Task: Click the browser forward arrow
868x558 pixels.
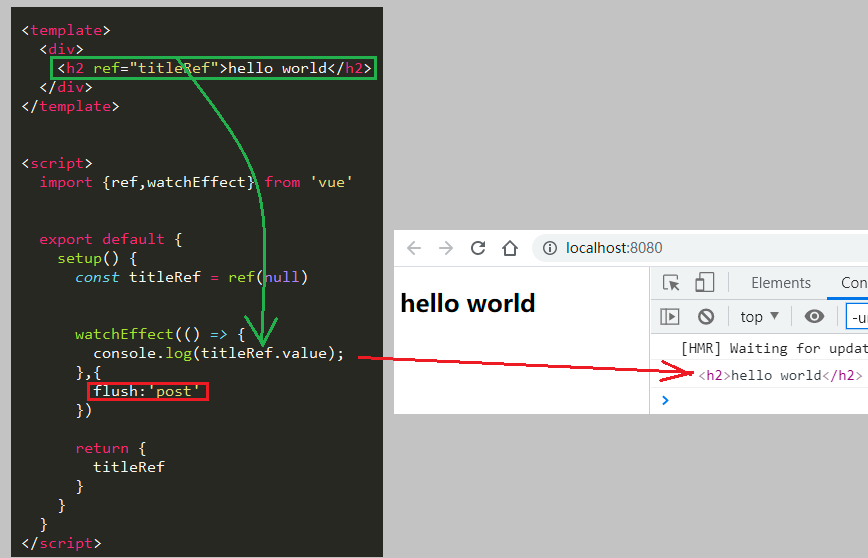Action: point(446,248)
